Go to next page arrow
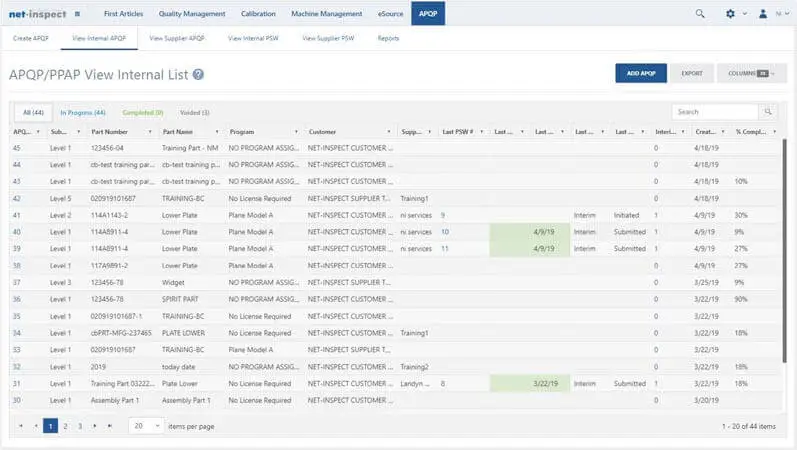This screenshot has width=797, height=450. click(x=95, y=426)
